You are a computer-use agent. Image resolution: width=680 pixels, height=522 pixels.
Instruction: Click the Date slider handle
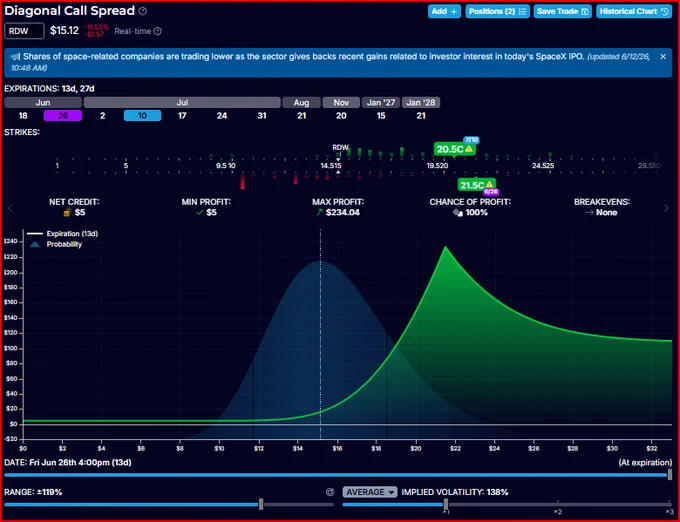pos(670,475)
